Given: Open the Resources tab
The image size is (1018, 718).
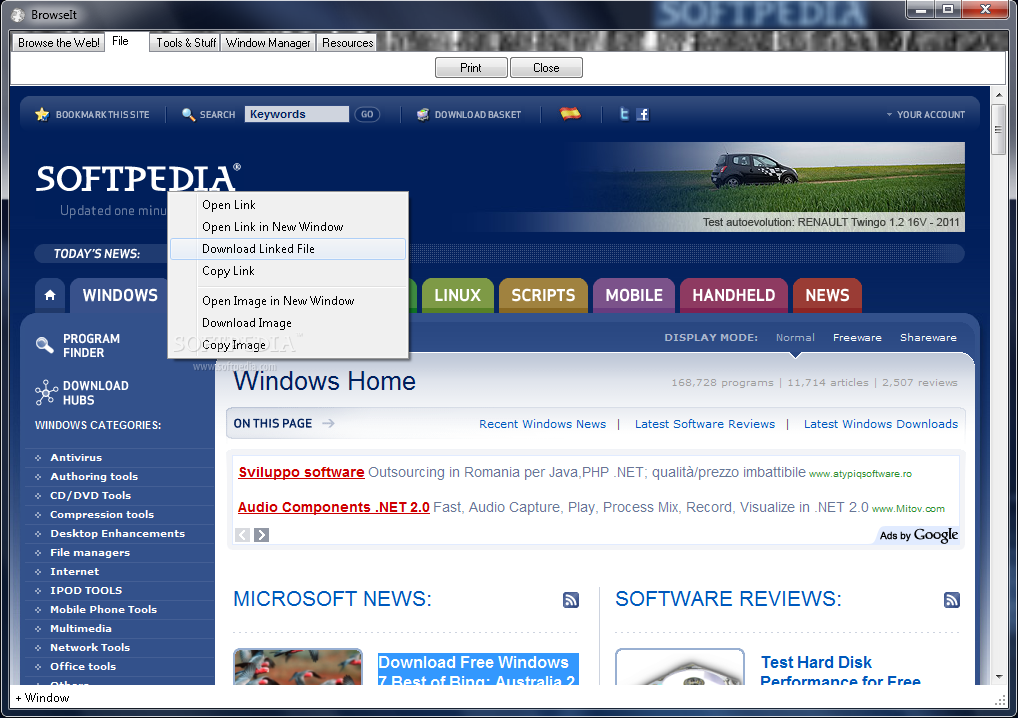Looking at the screenshot, I should [347, 43].
